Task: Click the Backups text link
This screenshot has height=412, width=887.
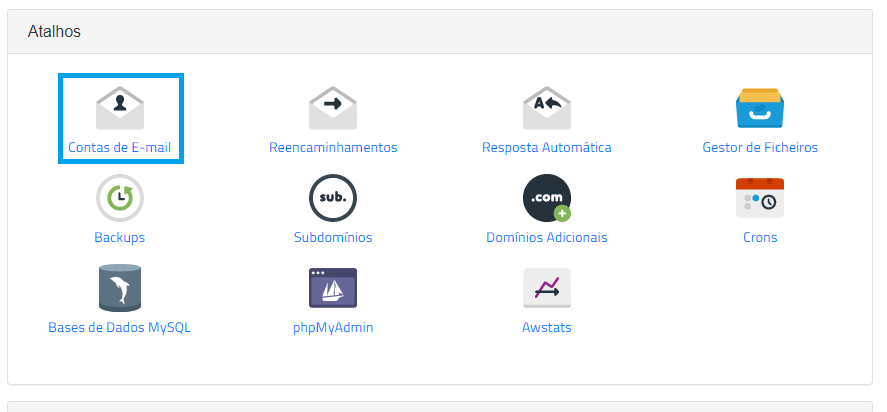Action: coord(119,237)
